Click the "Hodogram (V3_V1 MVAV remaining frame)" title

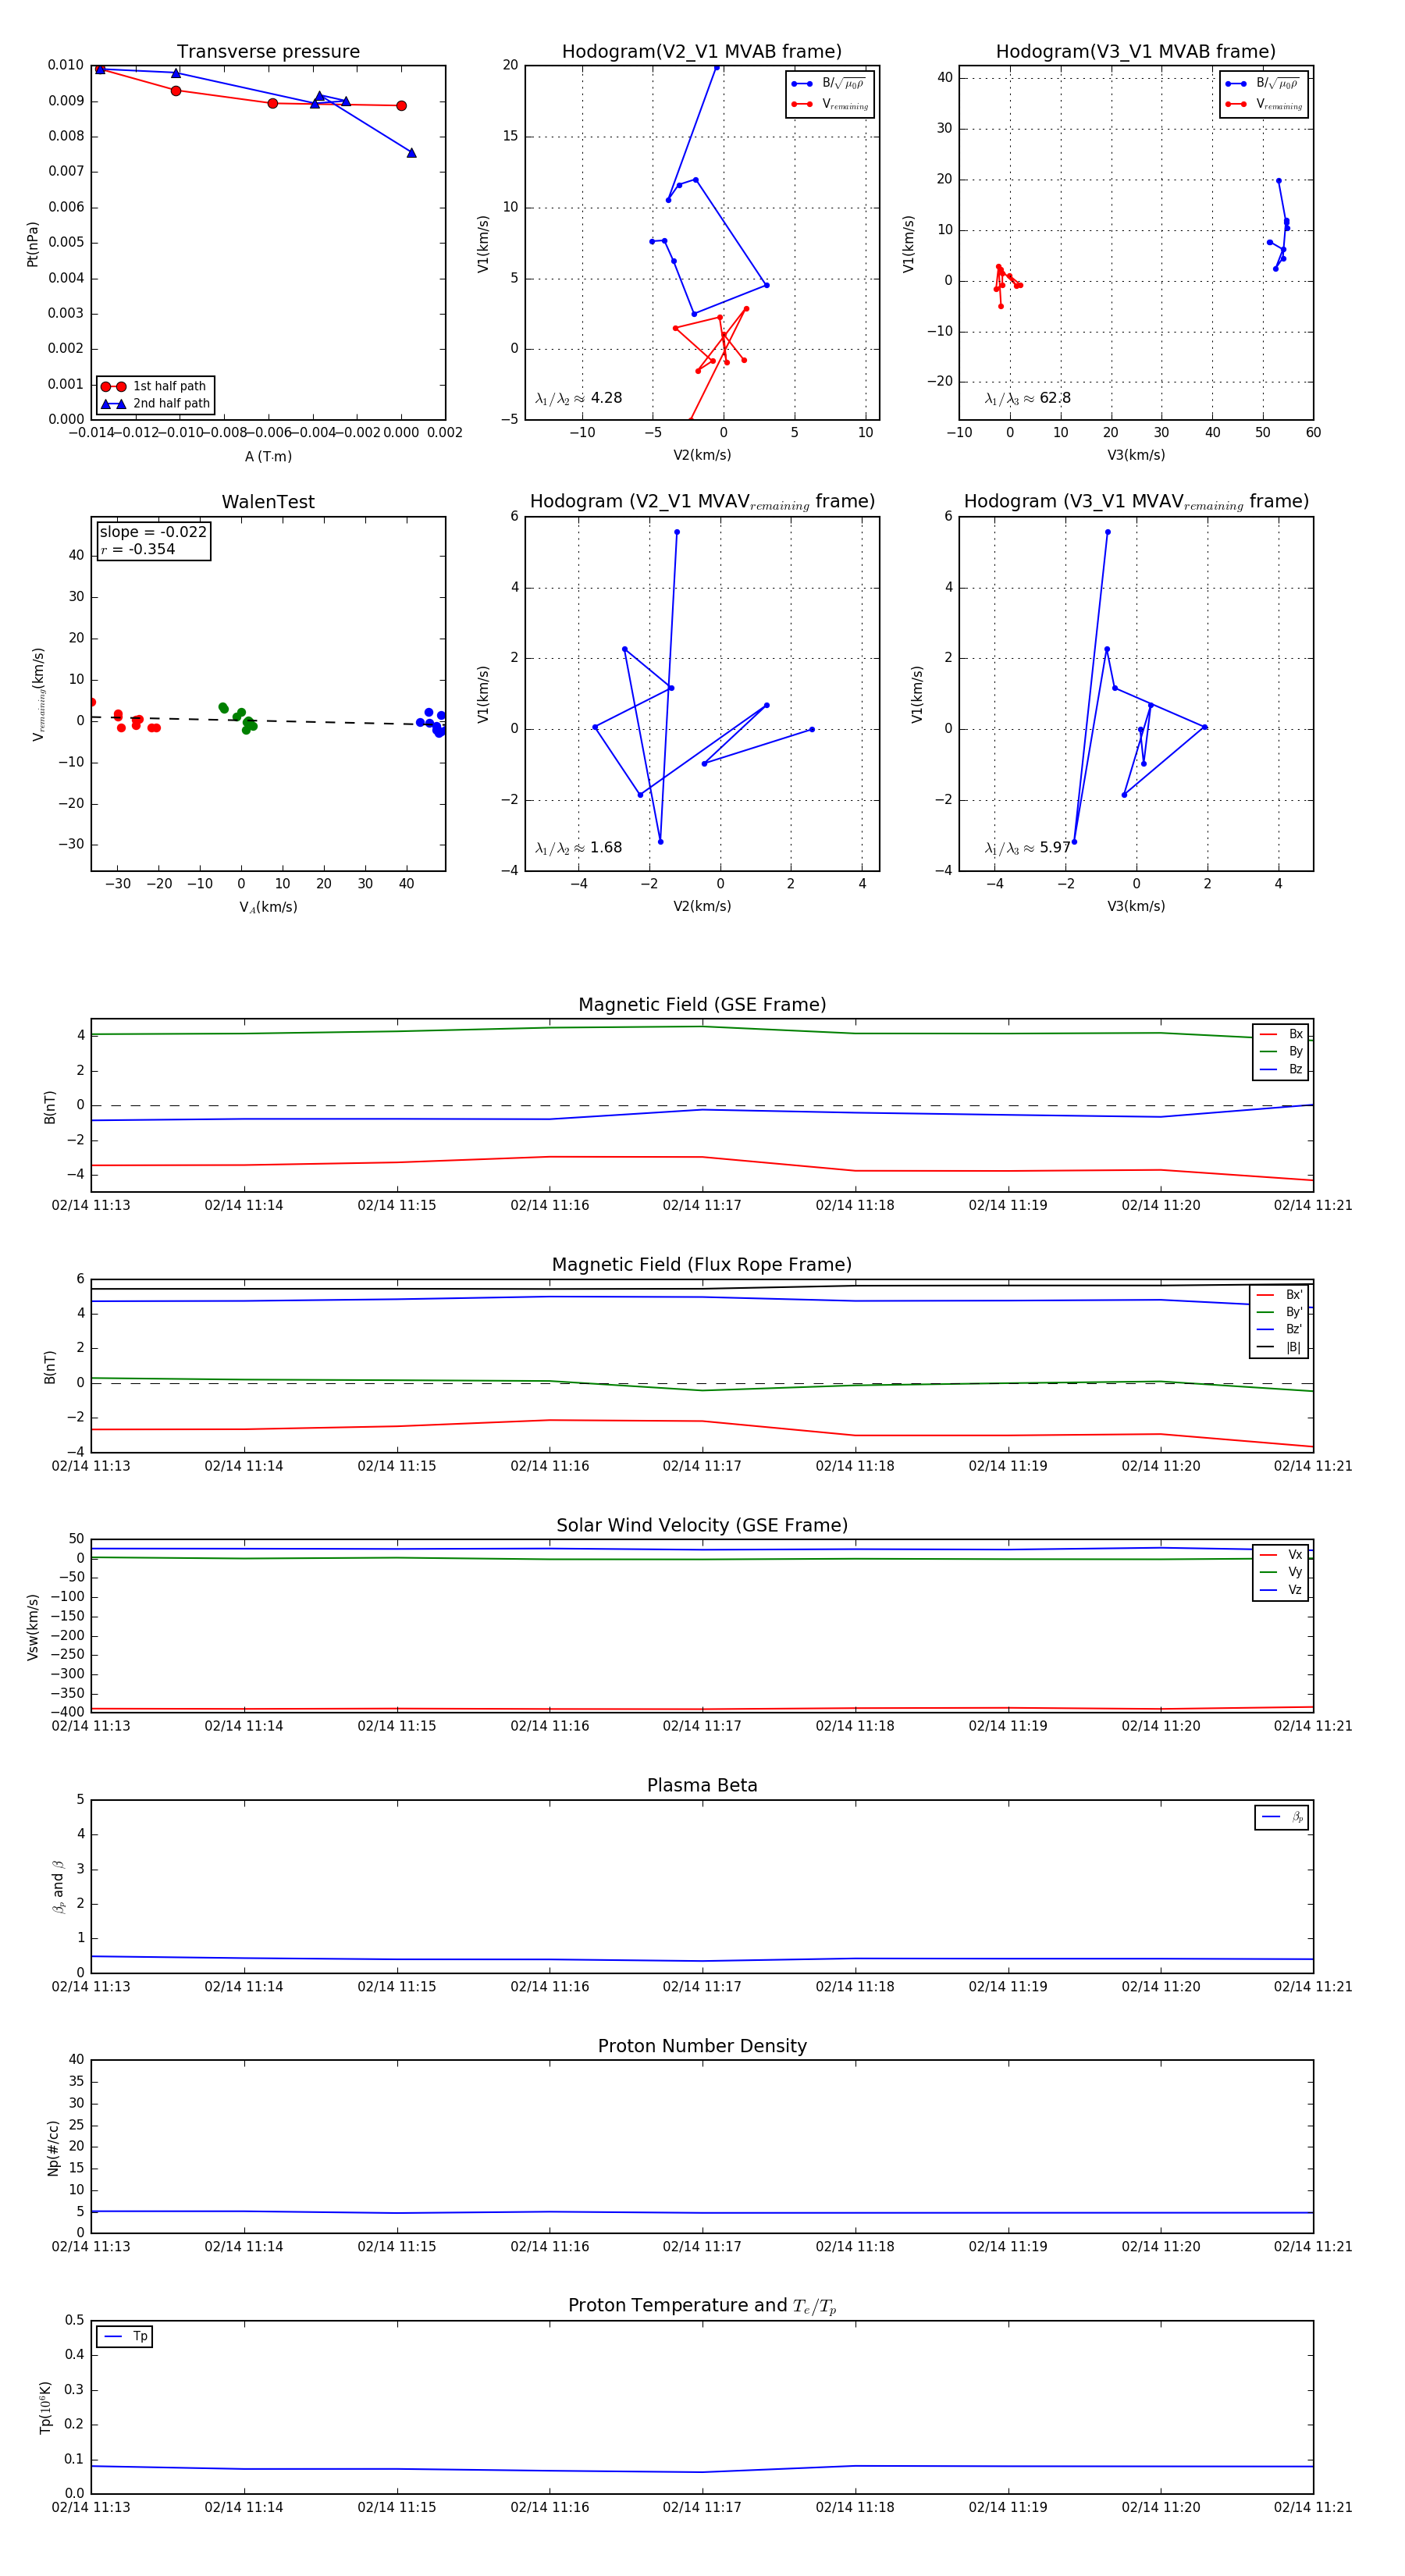pos(1135,502)
